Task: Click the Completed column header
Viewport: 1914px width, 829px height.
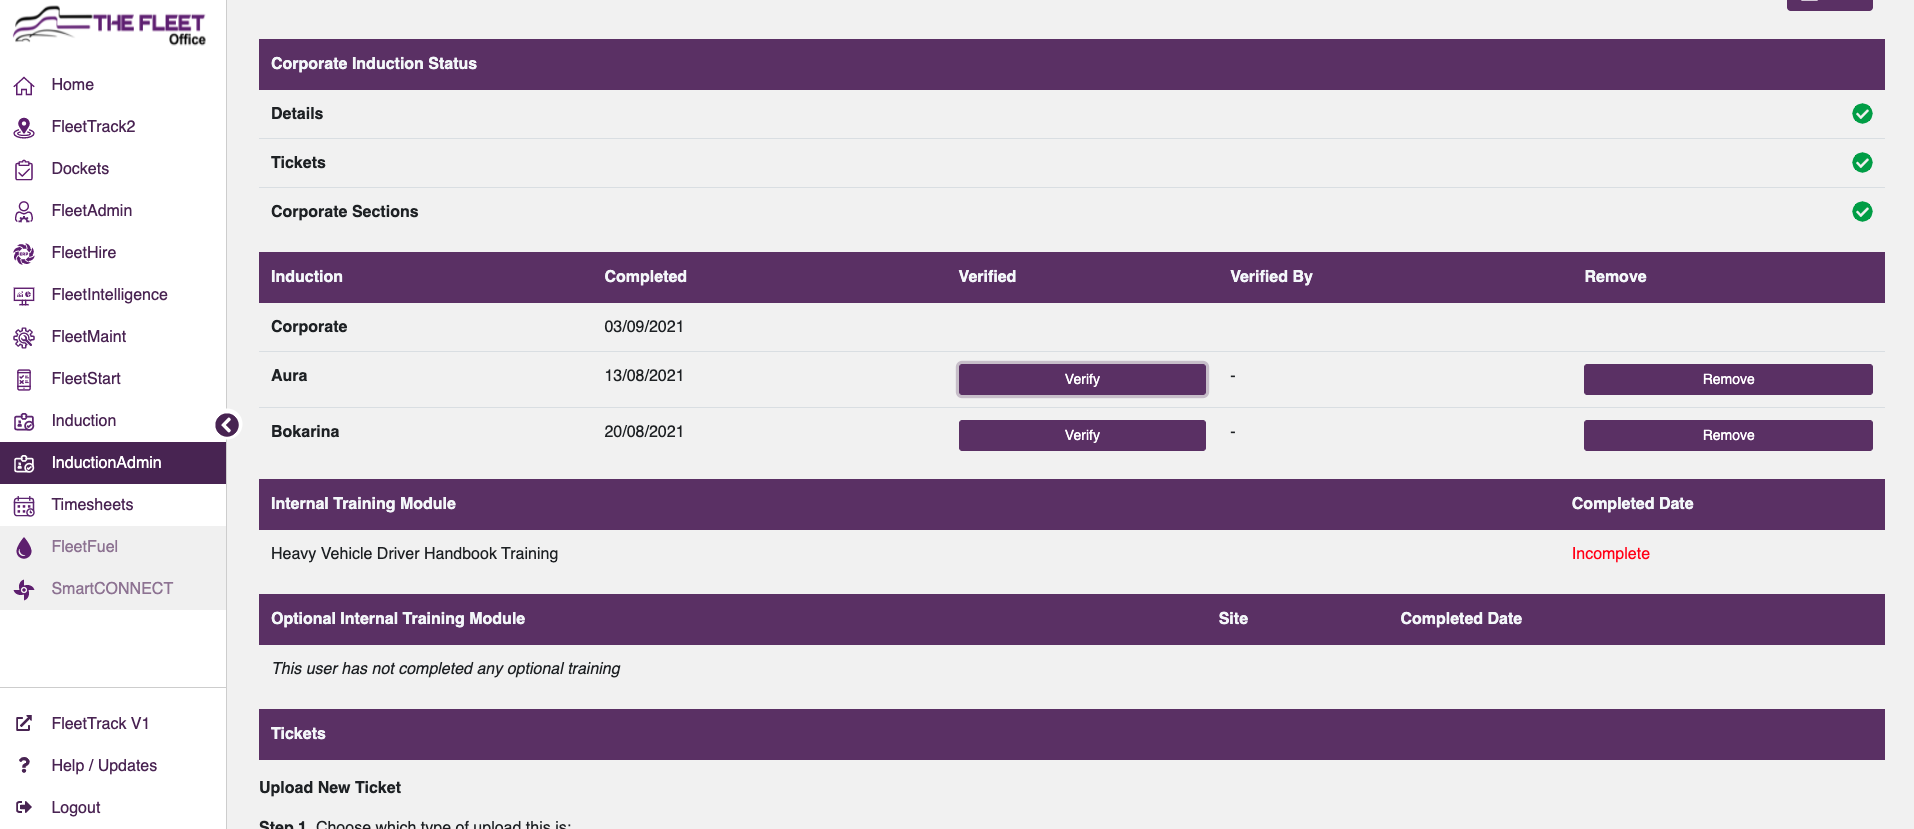Action: (645, 277)
